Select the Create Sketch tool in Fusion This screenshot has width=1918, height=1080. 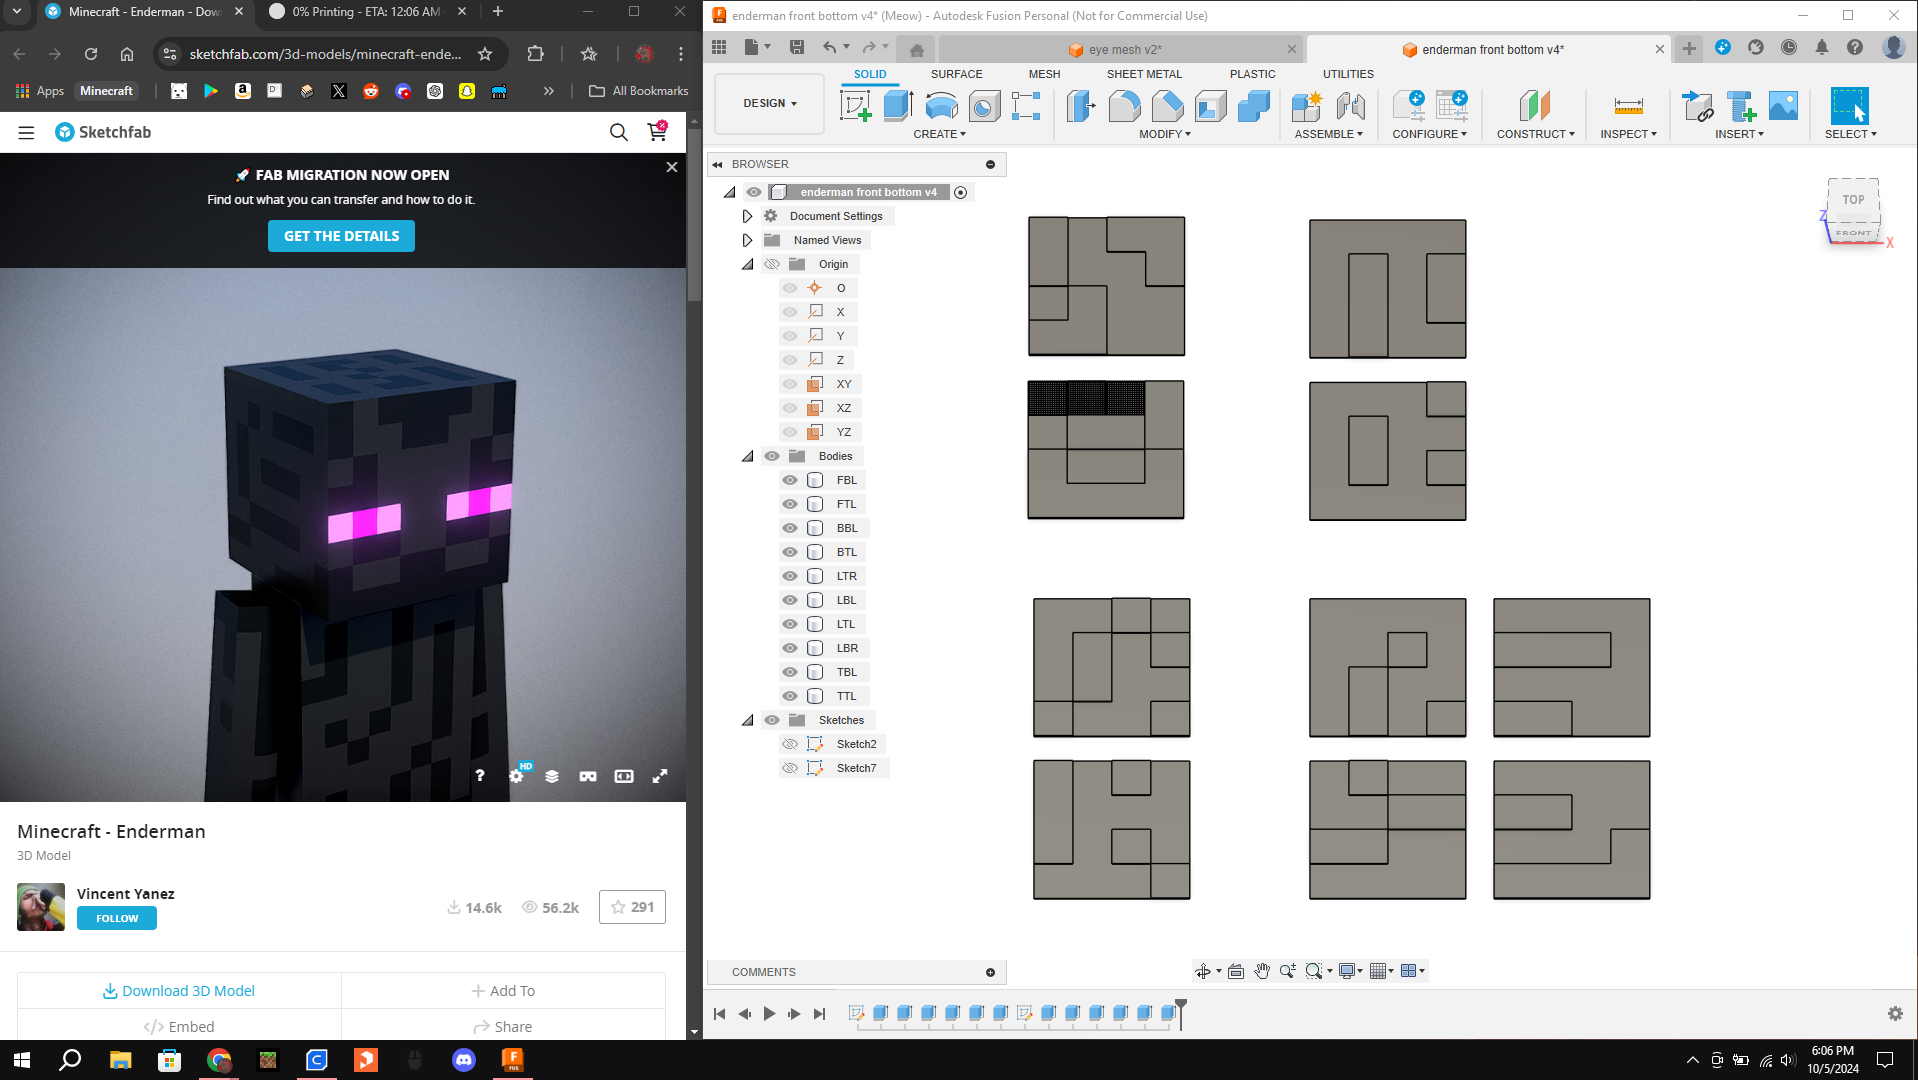pyautogui.click(x=855, y=105)
